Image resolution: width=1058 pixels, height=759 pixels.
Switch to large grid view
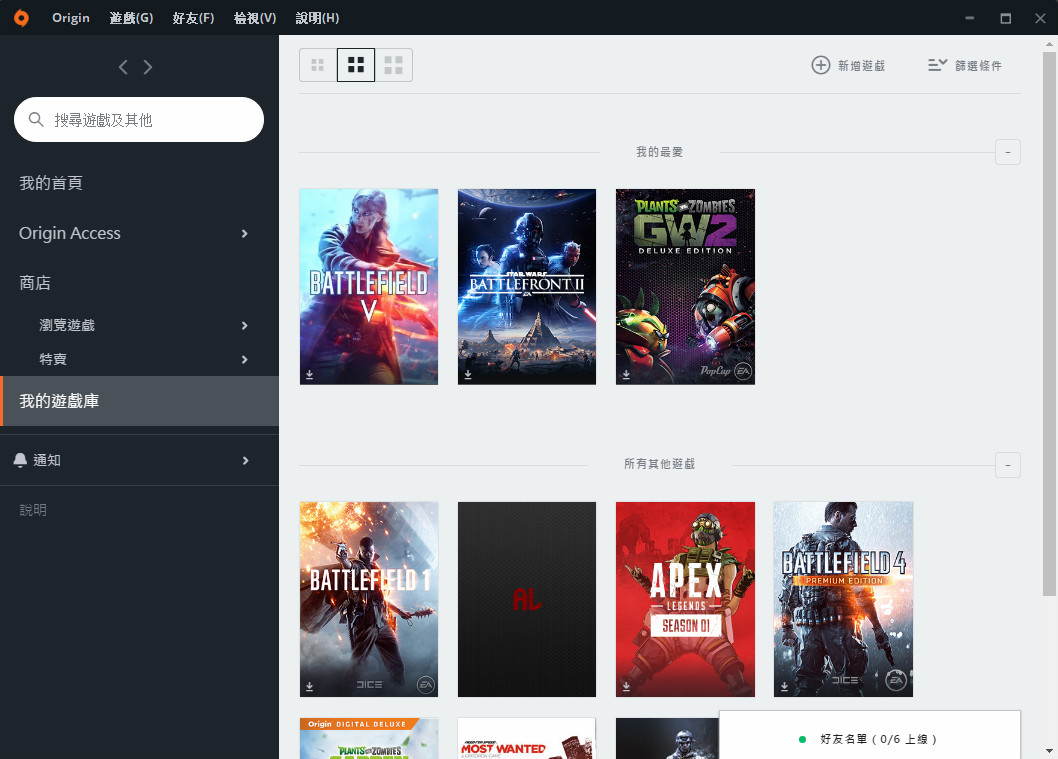coord(393,65)
